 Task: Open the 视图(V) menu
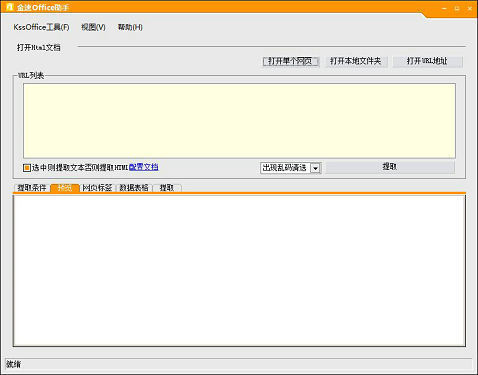[93, 27]
